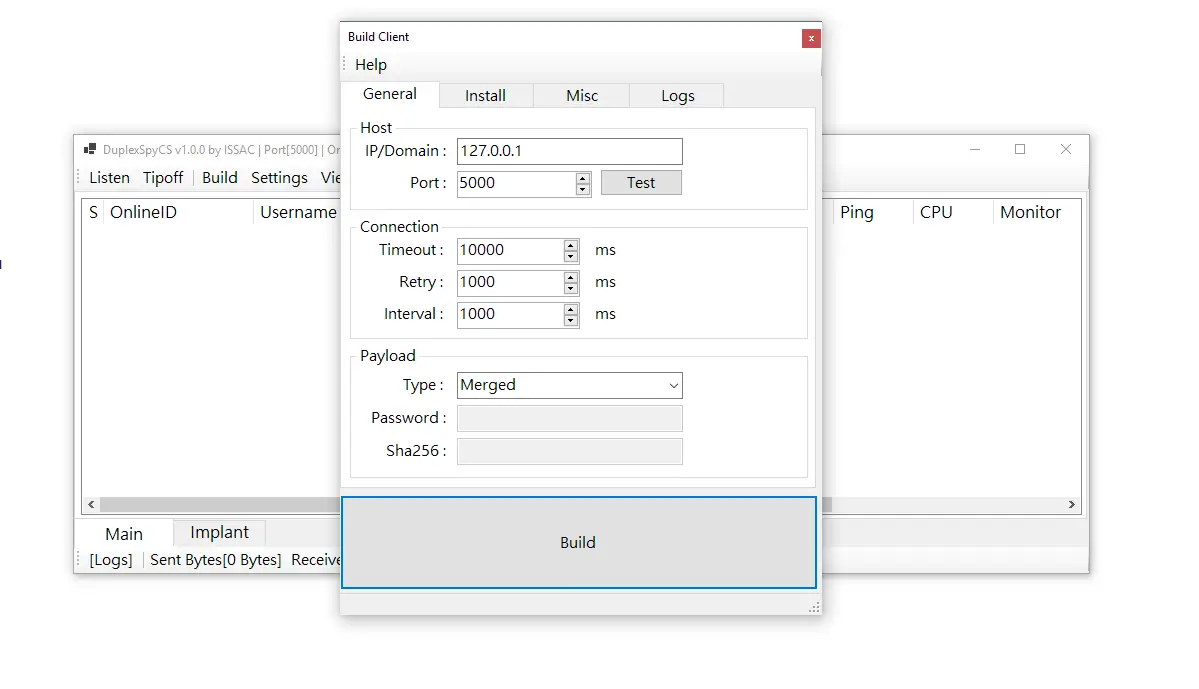Click the [Logs] entry in the status bar
1199x689 pixels.
pyautogui.click(x=109, y=559)
